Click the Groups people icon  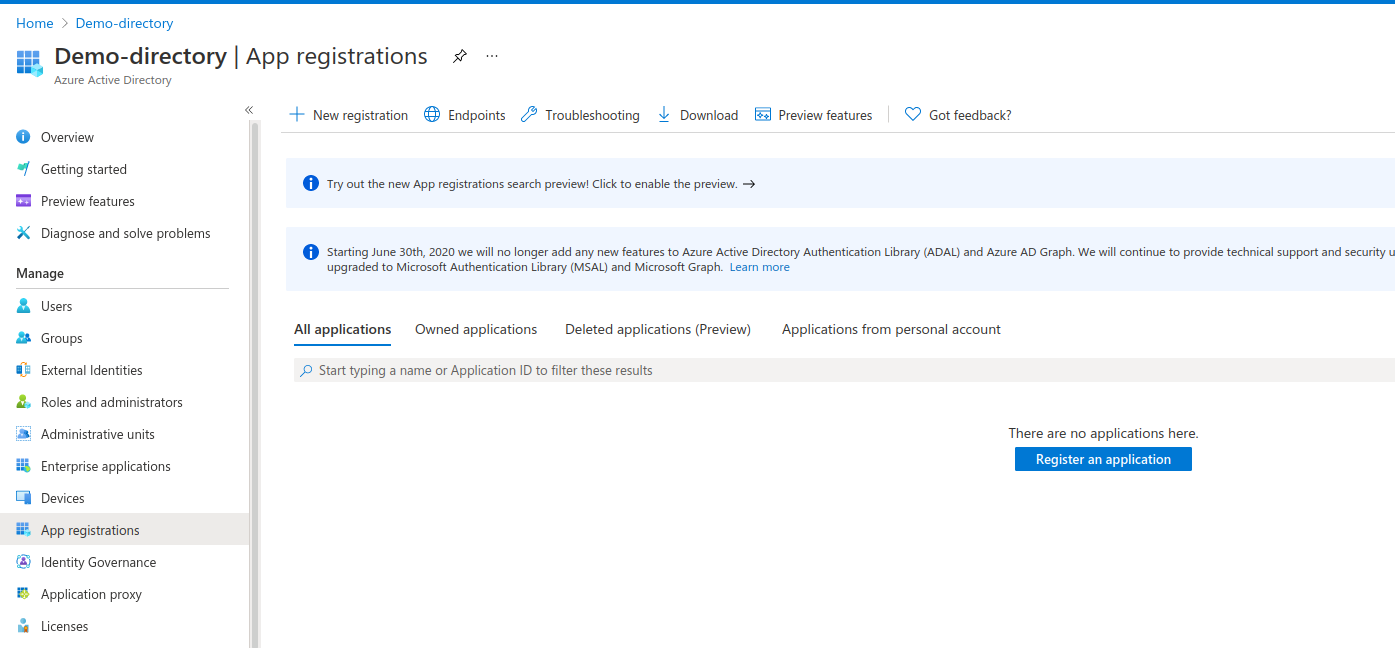(x=23, y=338)
